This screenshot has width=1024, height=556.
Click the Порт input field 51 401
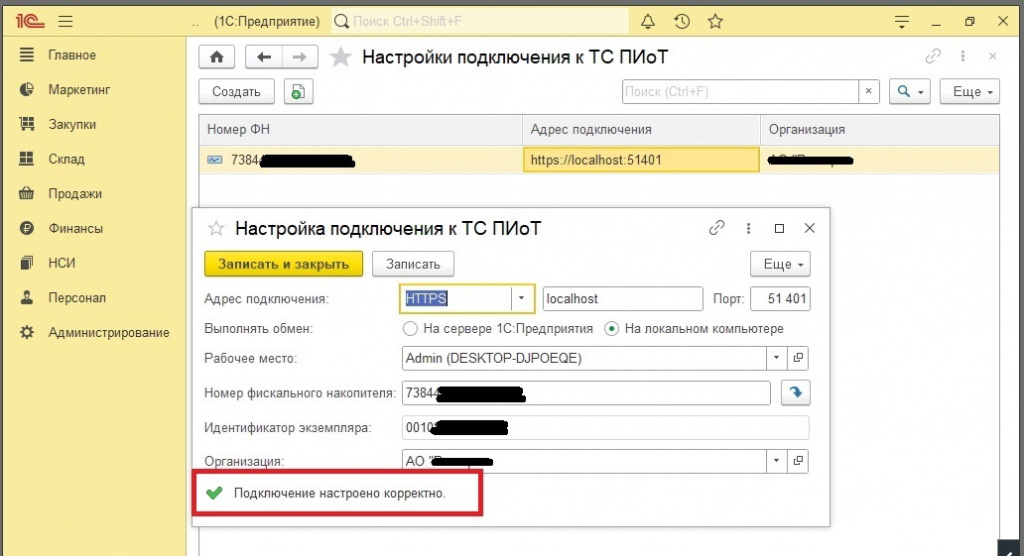click(x=780, y=299)
